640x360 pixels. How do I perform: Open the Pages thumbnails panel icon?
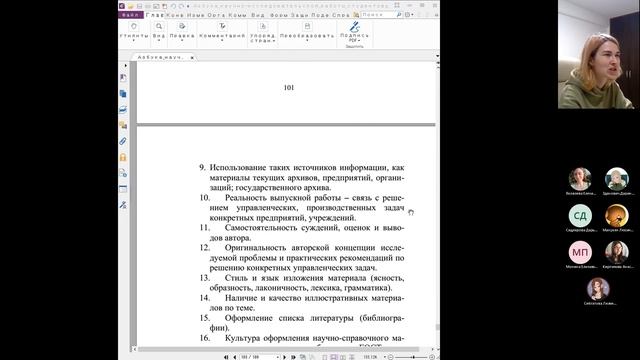(x=123, y=93)
